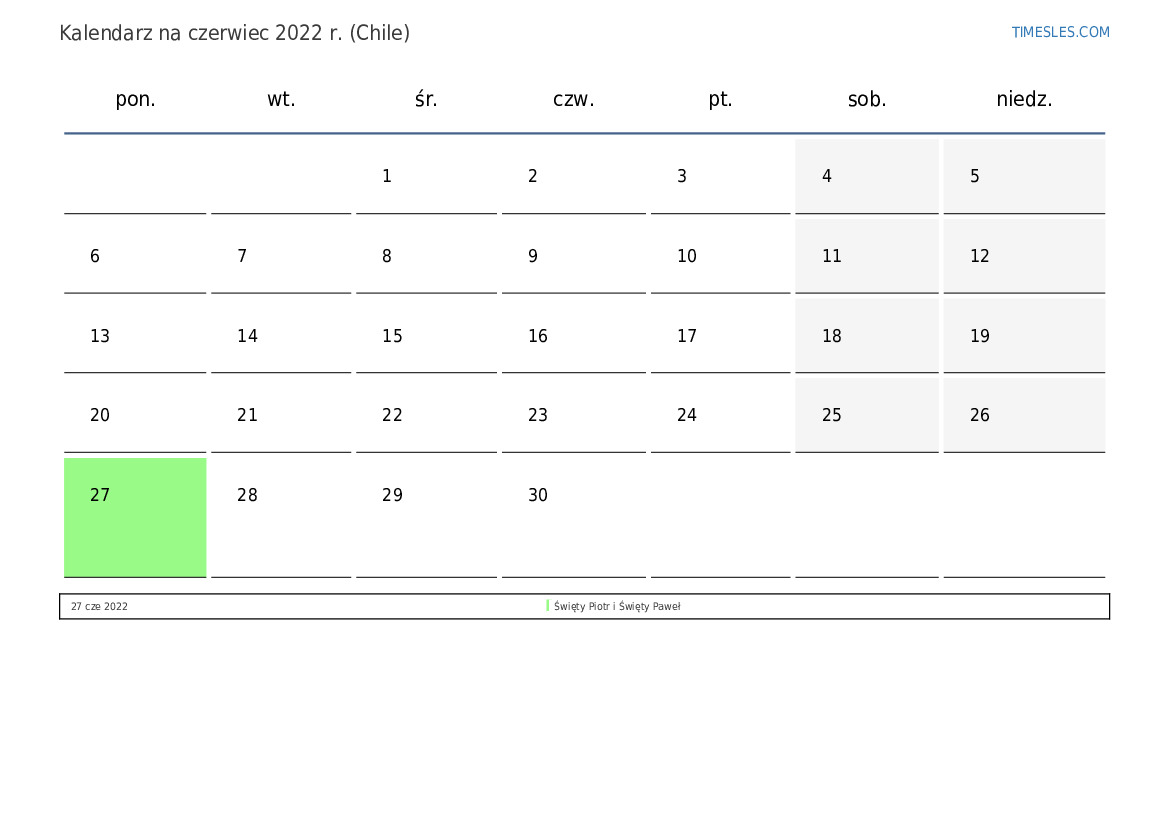Select day 10 in the calendar
This screenshot has width=1169, height=827.
coord(719,256)
